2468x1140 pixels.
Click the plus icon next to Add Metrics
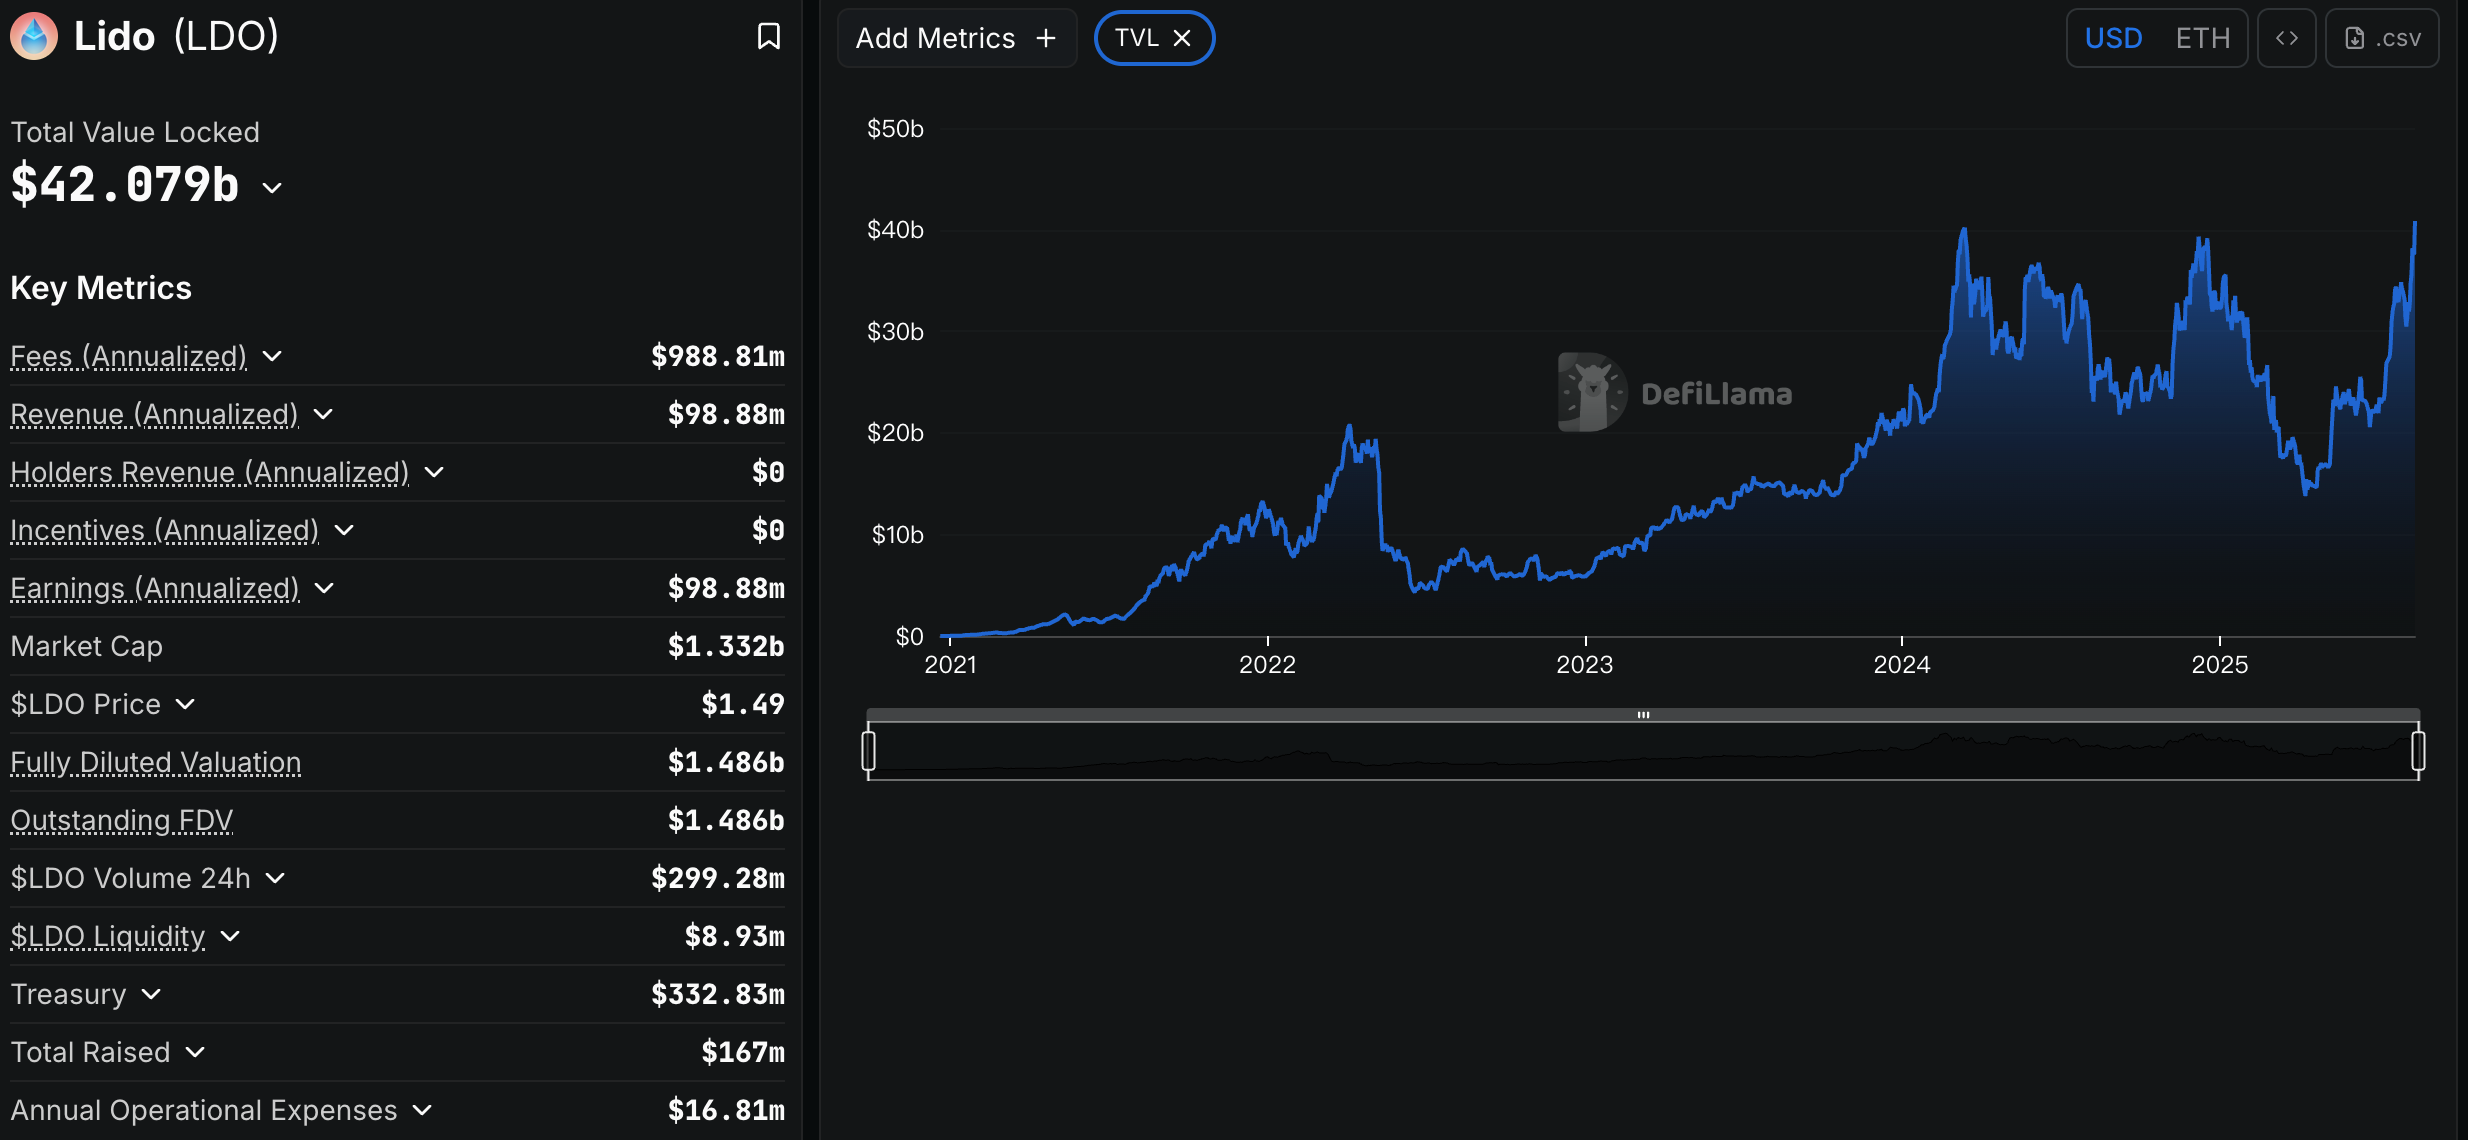1044,37
